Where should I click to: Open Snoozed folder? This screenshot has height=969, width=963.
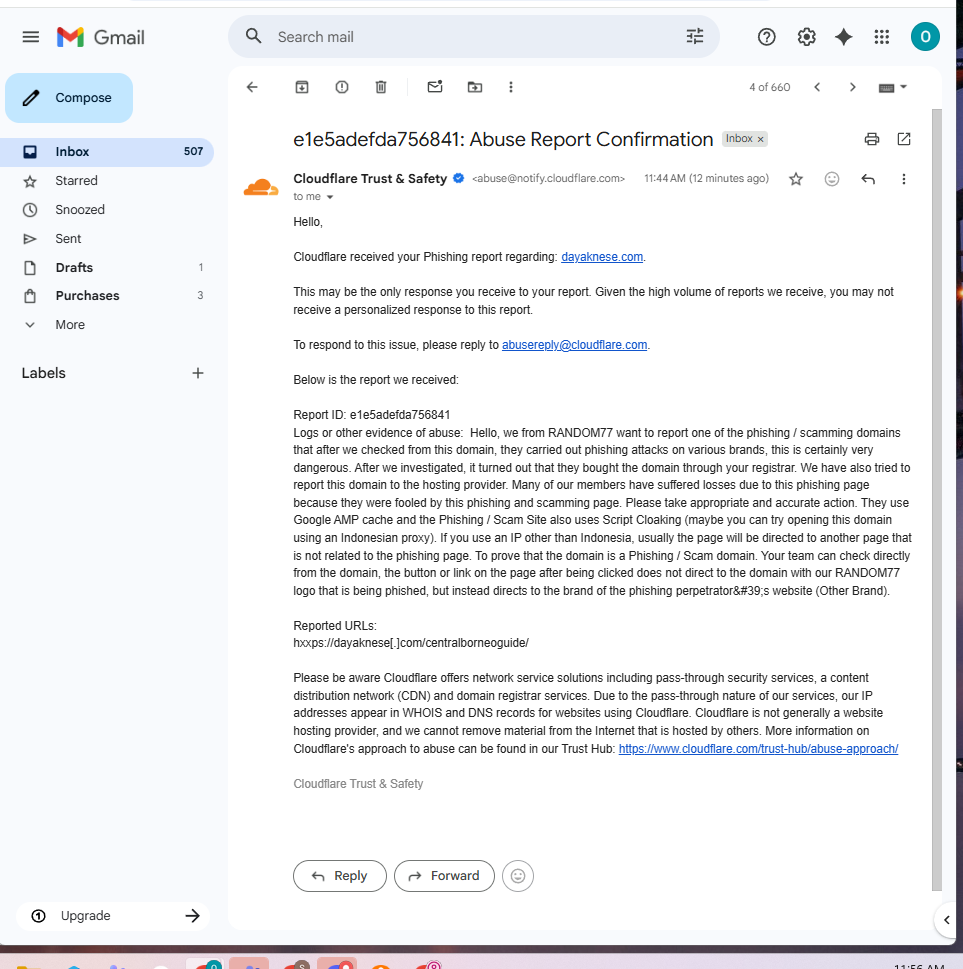pos(107,209)
